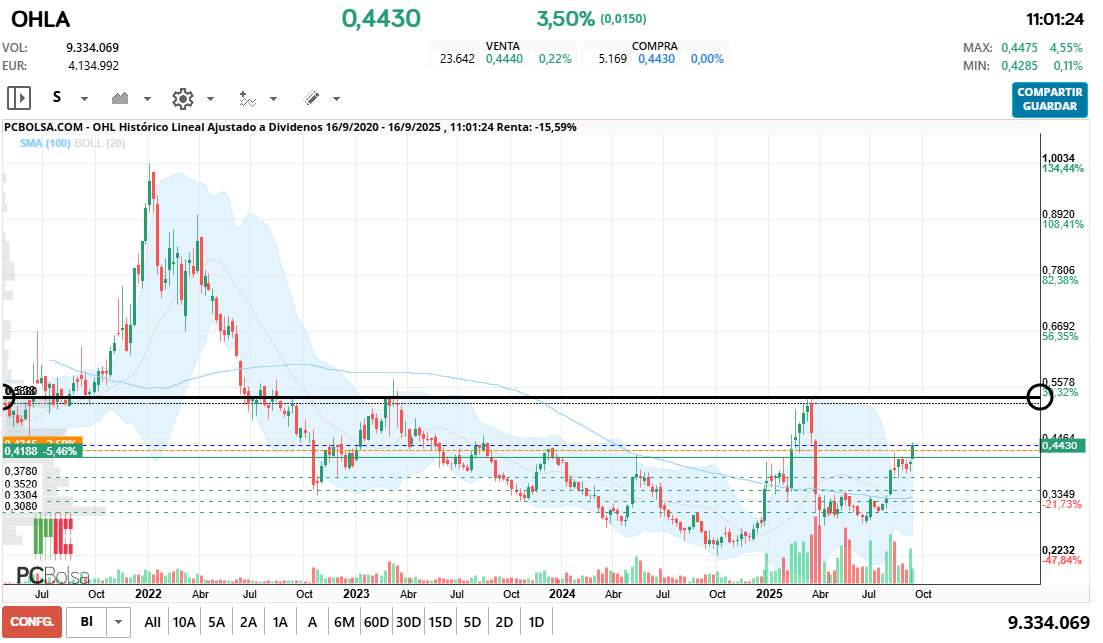Toggle the BOLL (20) indicator label

click(100, 143)
